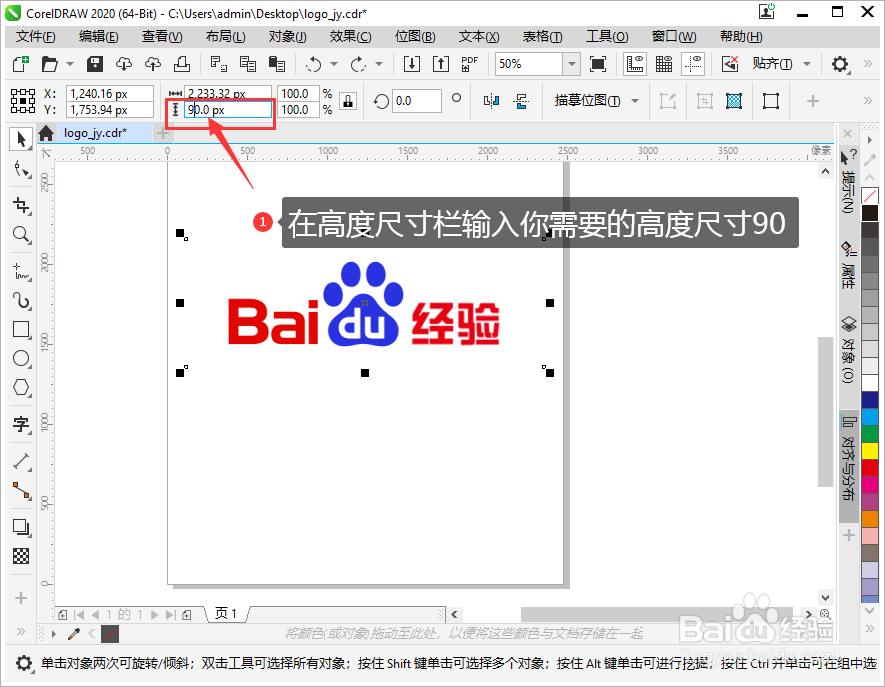Open the 位图(B) menu
Viewport: 885px width, 687px height.
coord(415,37)
